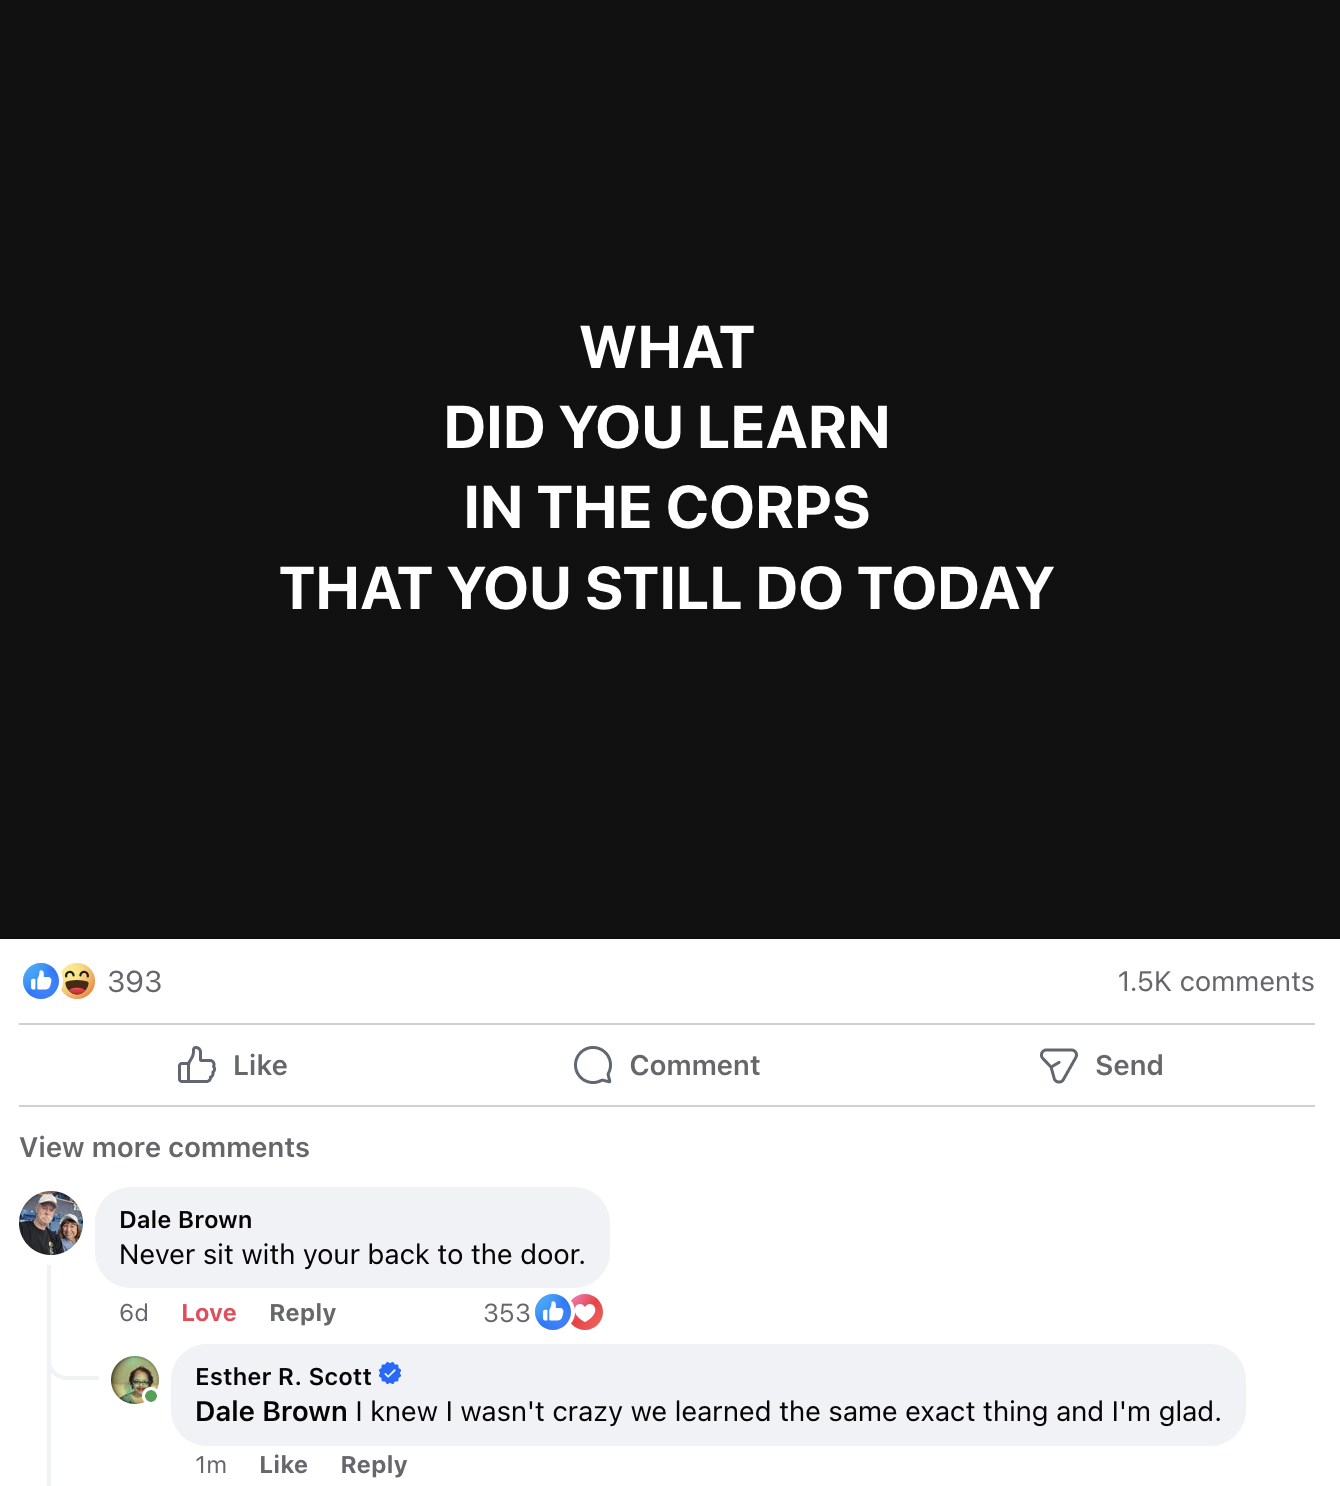Like Esther R. Scott's reply

283,1465
